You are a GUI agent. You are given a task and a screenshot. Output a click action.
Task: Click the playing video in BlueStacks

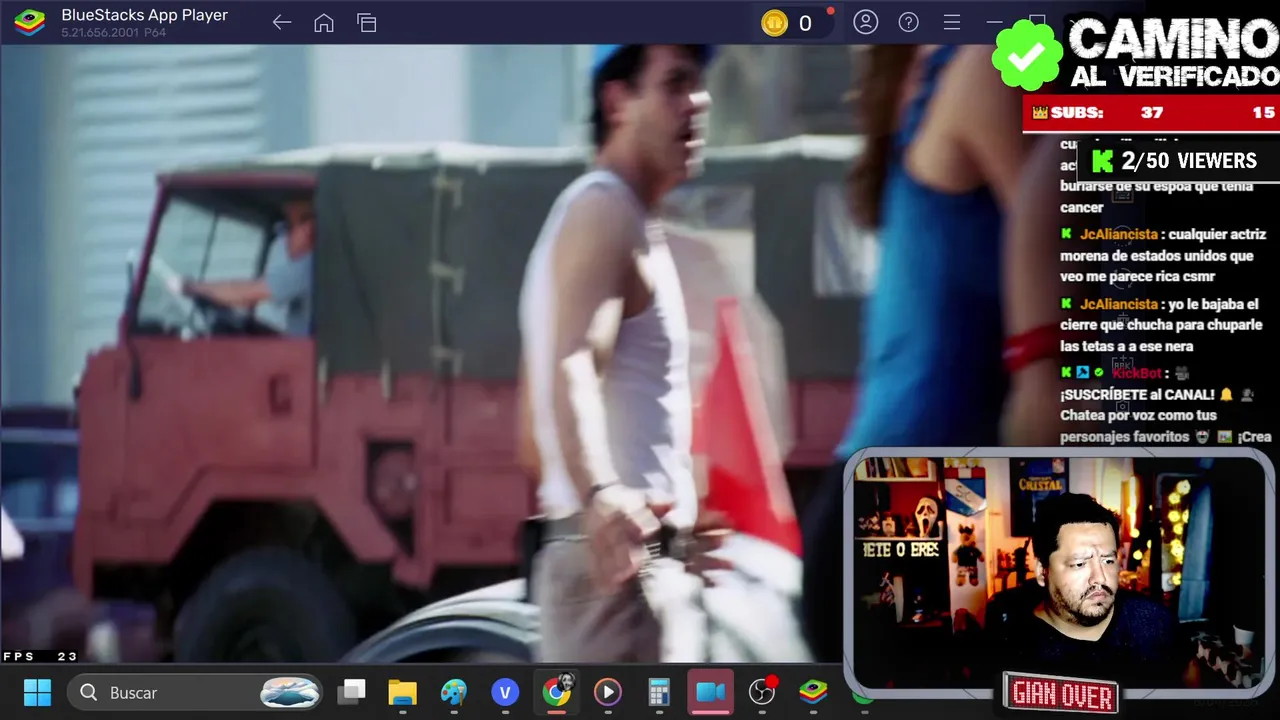[430, 352]
